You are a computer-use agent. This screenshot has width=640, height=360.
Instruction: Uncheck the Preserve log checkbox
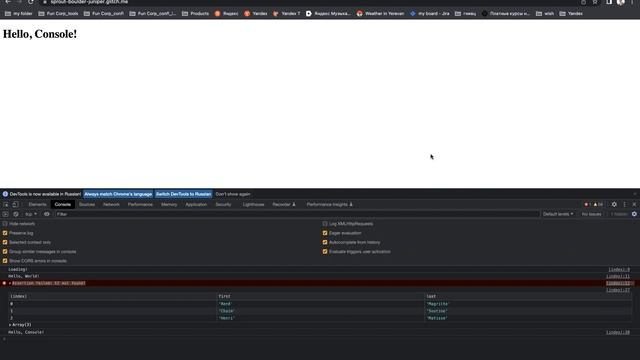click(x=5, y=233)
